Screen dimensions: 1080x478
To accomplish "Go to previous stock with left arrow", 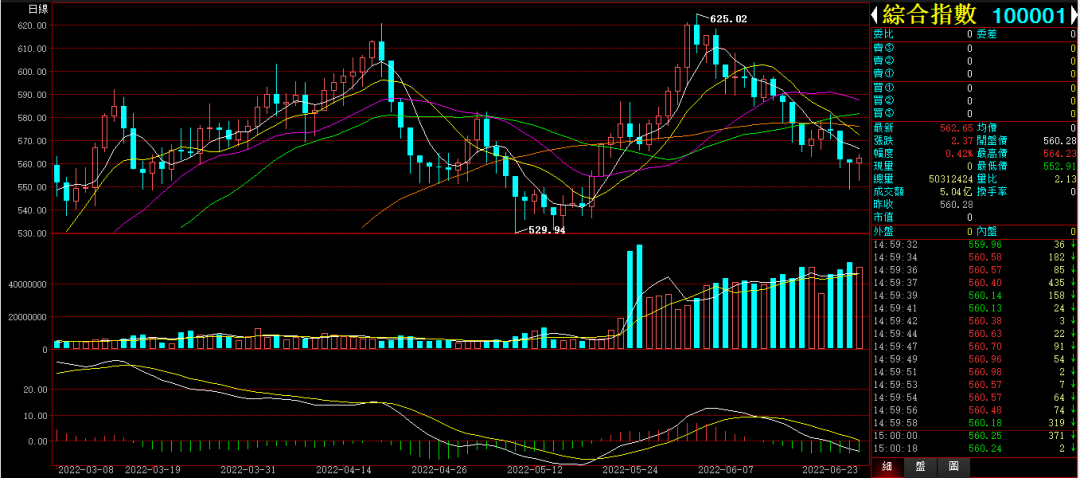I will tap(874, 15).
